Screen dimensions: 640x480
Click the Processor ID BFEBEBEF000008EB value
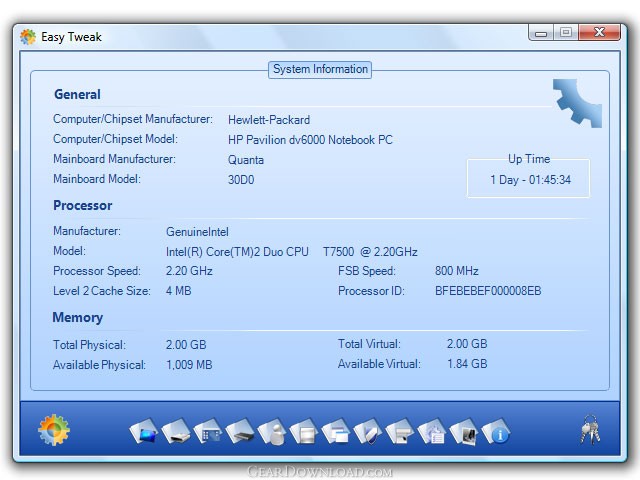point(488,291)
